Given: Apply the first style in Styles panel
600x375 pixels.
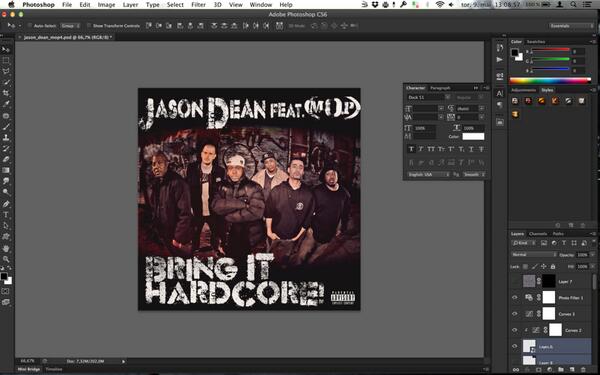Looking at the screenshot, I should click(x=515, y=101).
